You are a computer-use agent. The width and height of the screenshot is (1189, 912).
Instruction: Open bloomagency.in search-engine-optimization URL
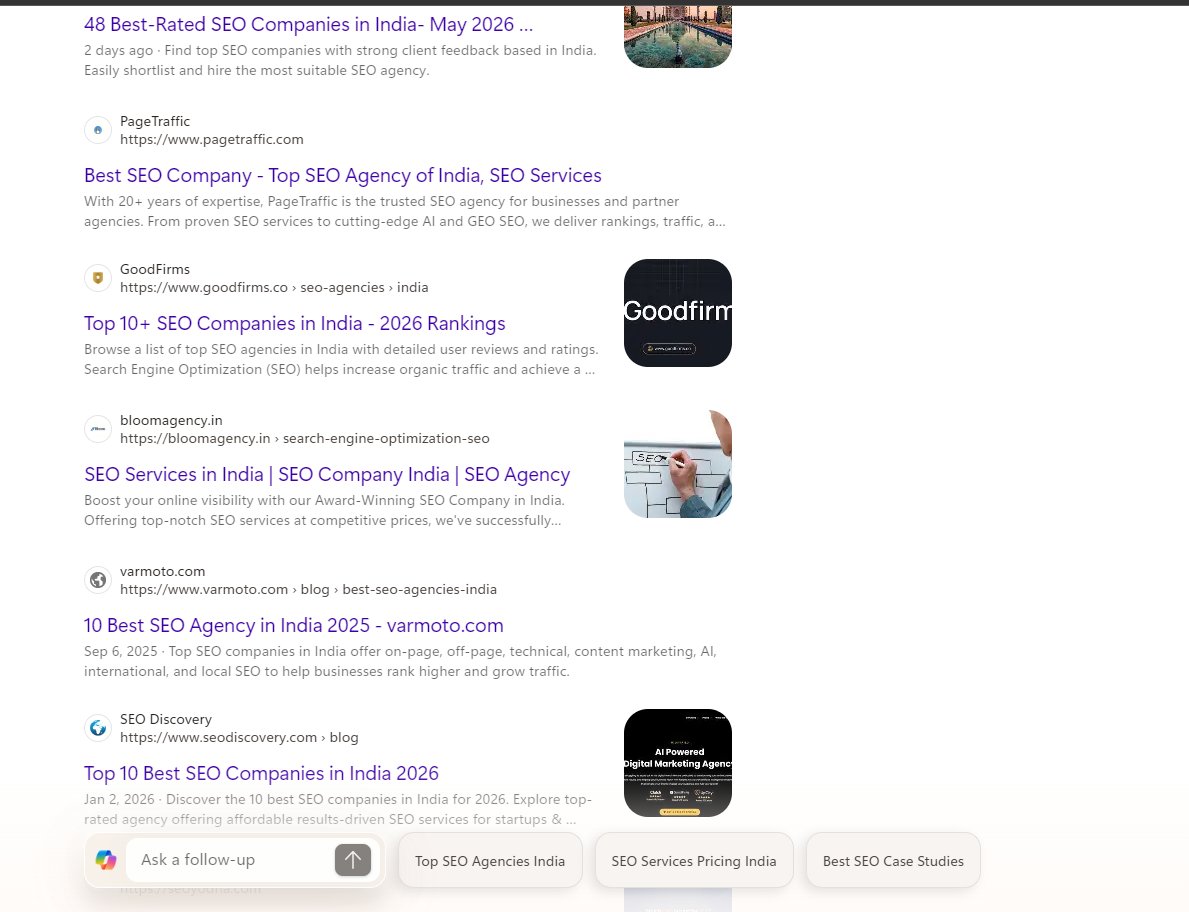[x=304, y=438]
